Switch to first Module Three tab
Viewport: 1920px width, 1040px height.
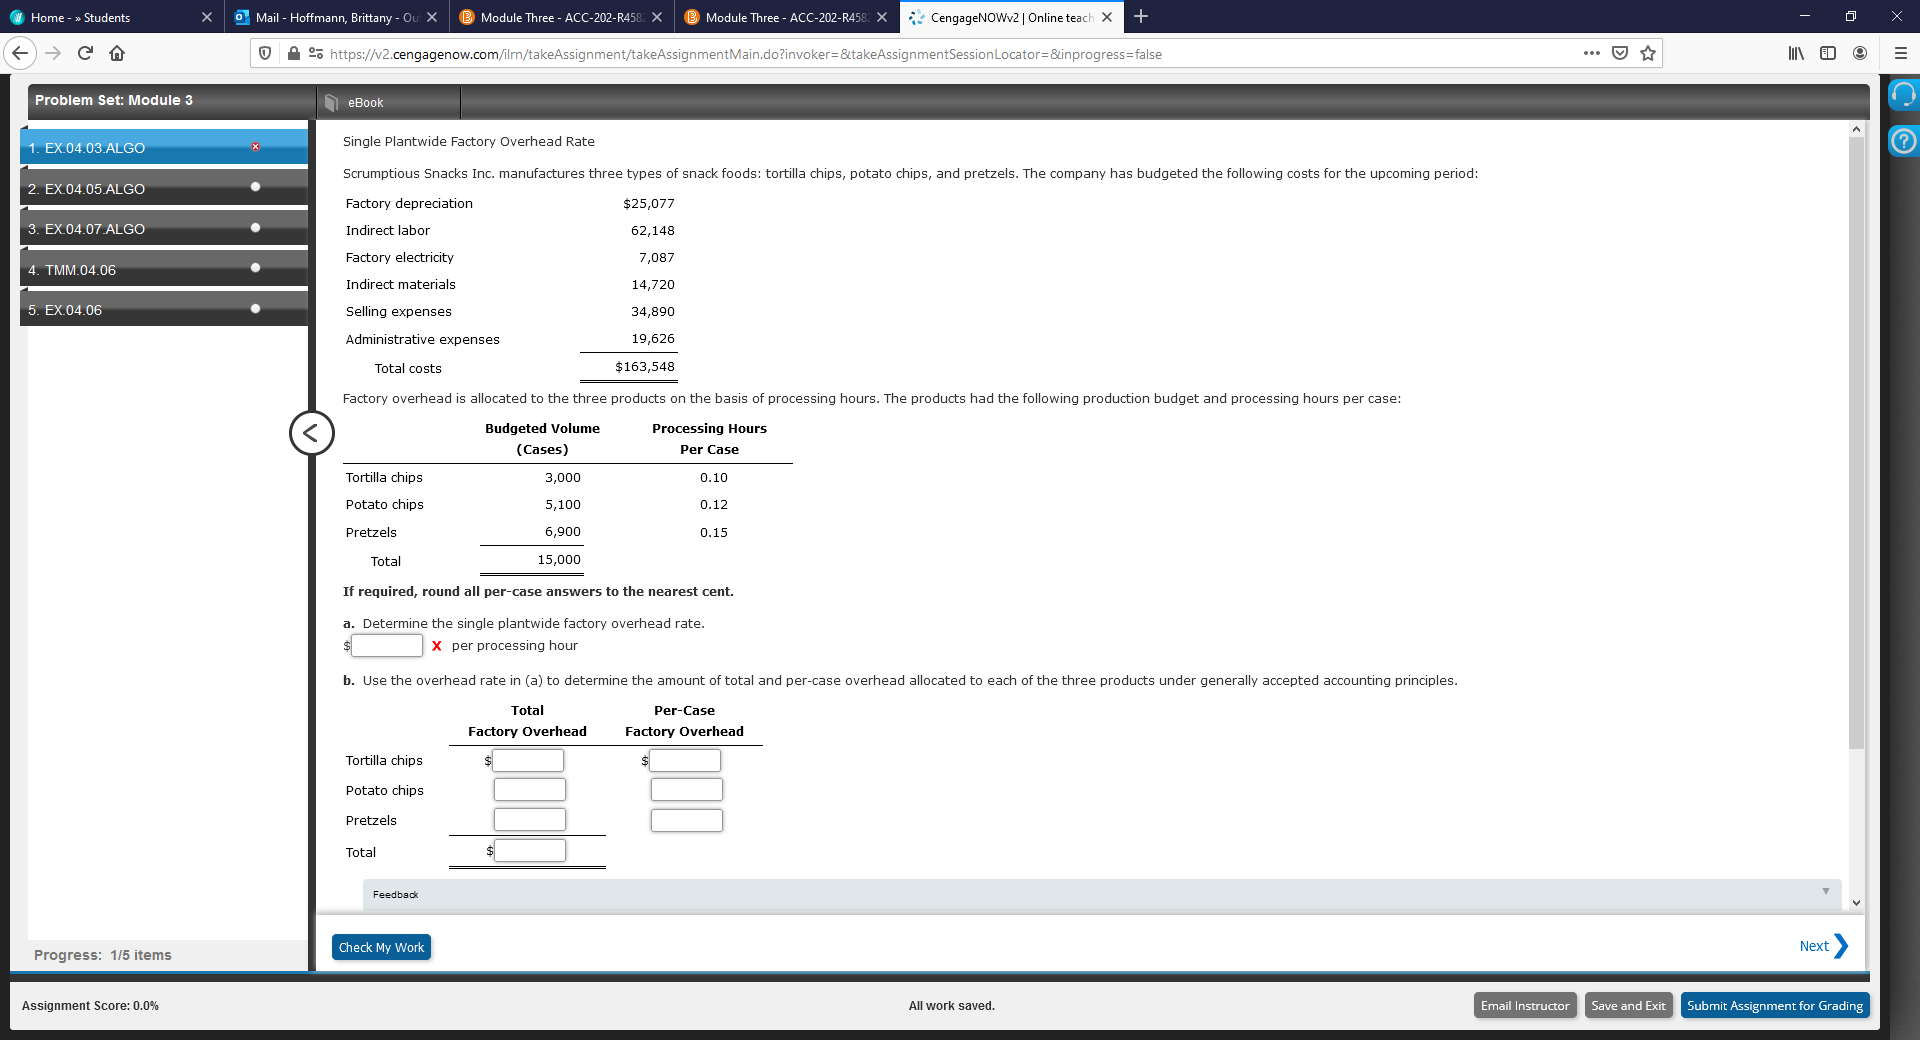[x=562, y=17]
